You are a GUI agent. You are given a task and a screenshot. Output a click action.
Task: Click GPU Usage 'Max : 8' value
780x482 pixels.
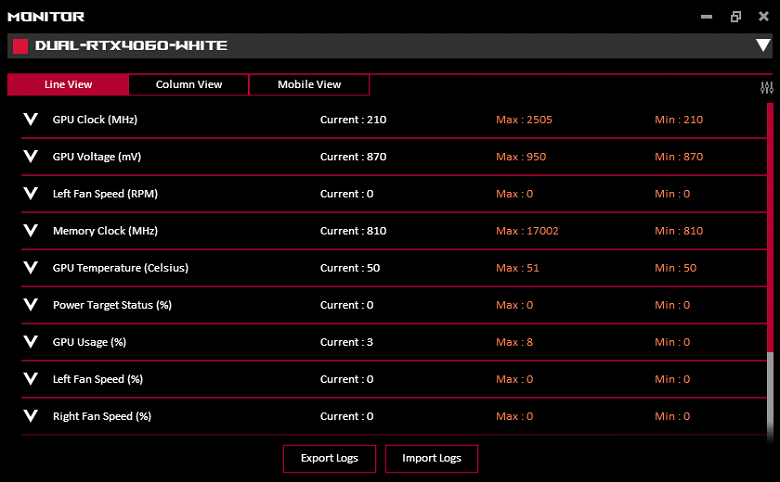tap(514, 342)
